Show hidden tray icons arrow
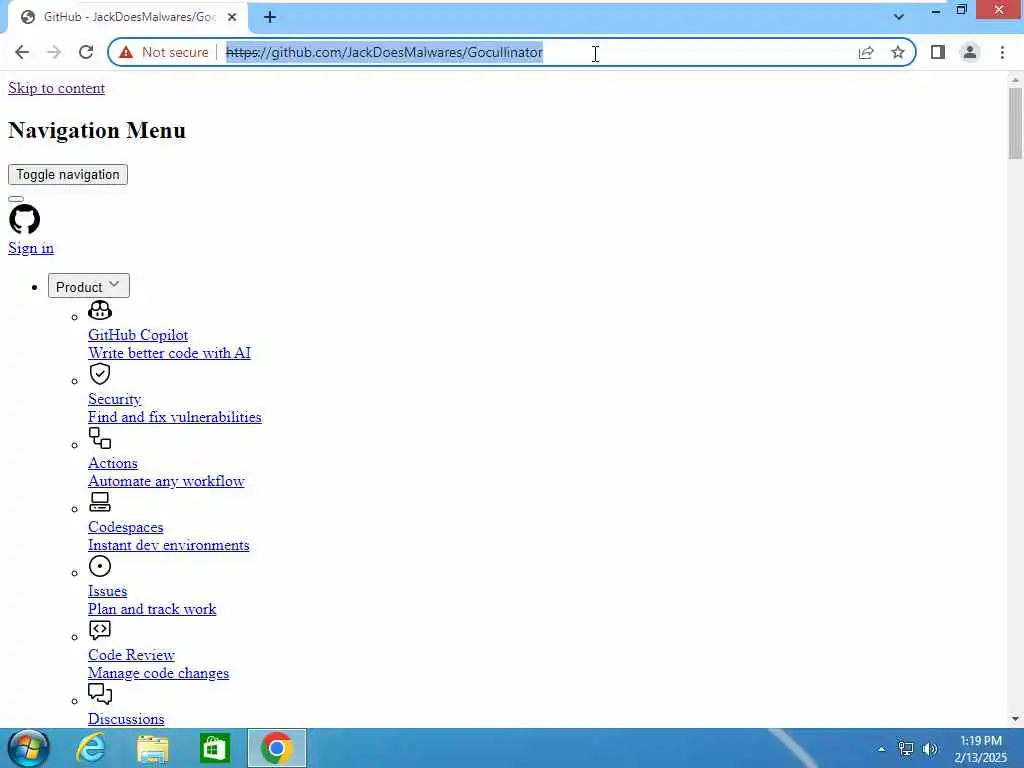This screenshot has width=1024, height=768. tap(882, 749)
